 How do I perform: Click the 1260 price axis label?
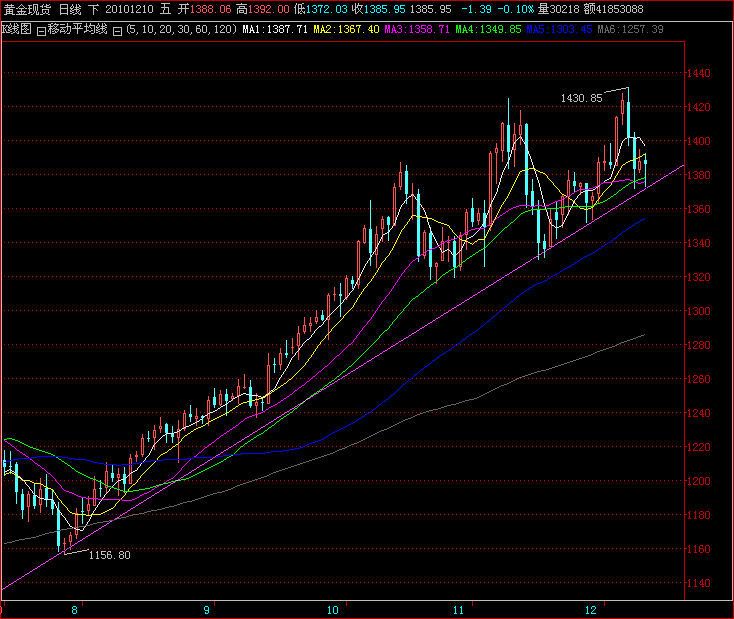click(x=699, y=379)
